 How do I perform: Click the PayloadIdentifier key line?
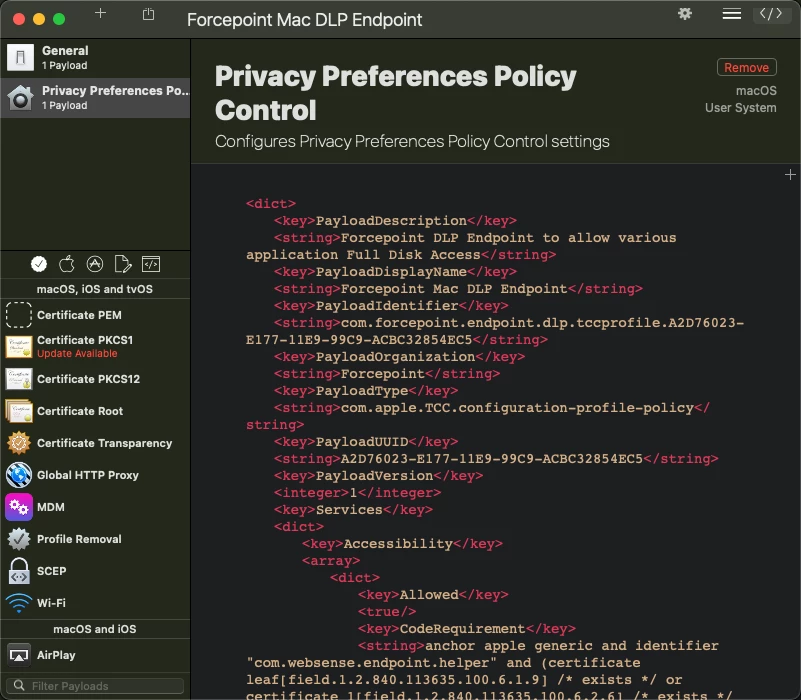pyautogui.click(x=391, y=306)
